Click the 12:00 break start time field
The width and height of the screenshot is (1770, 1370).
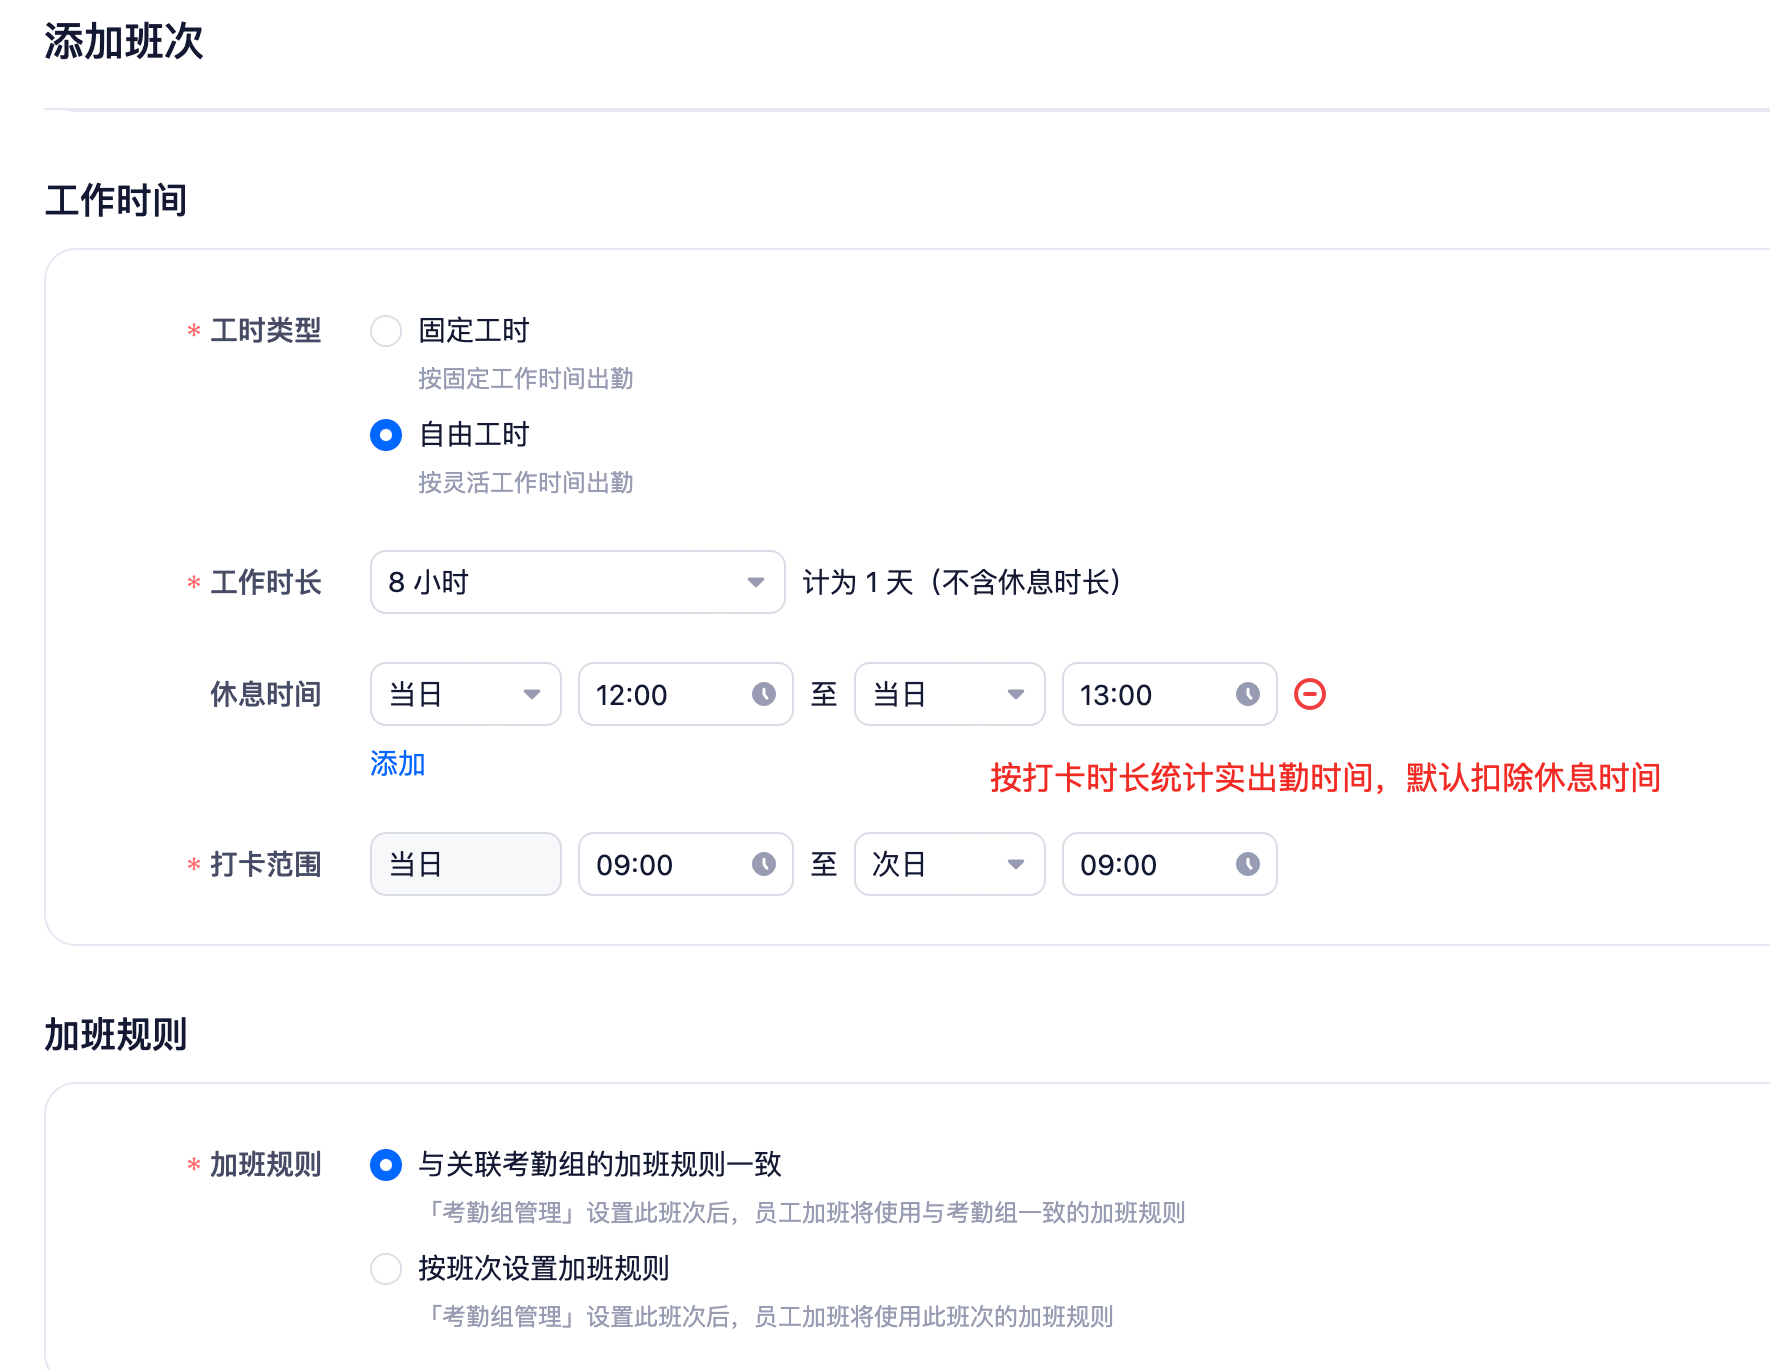665,694
